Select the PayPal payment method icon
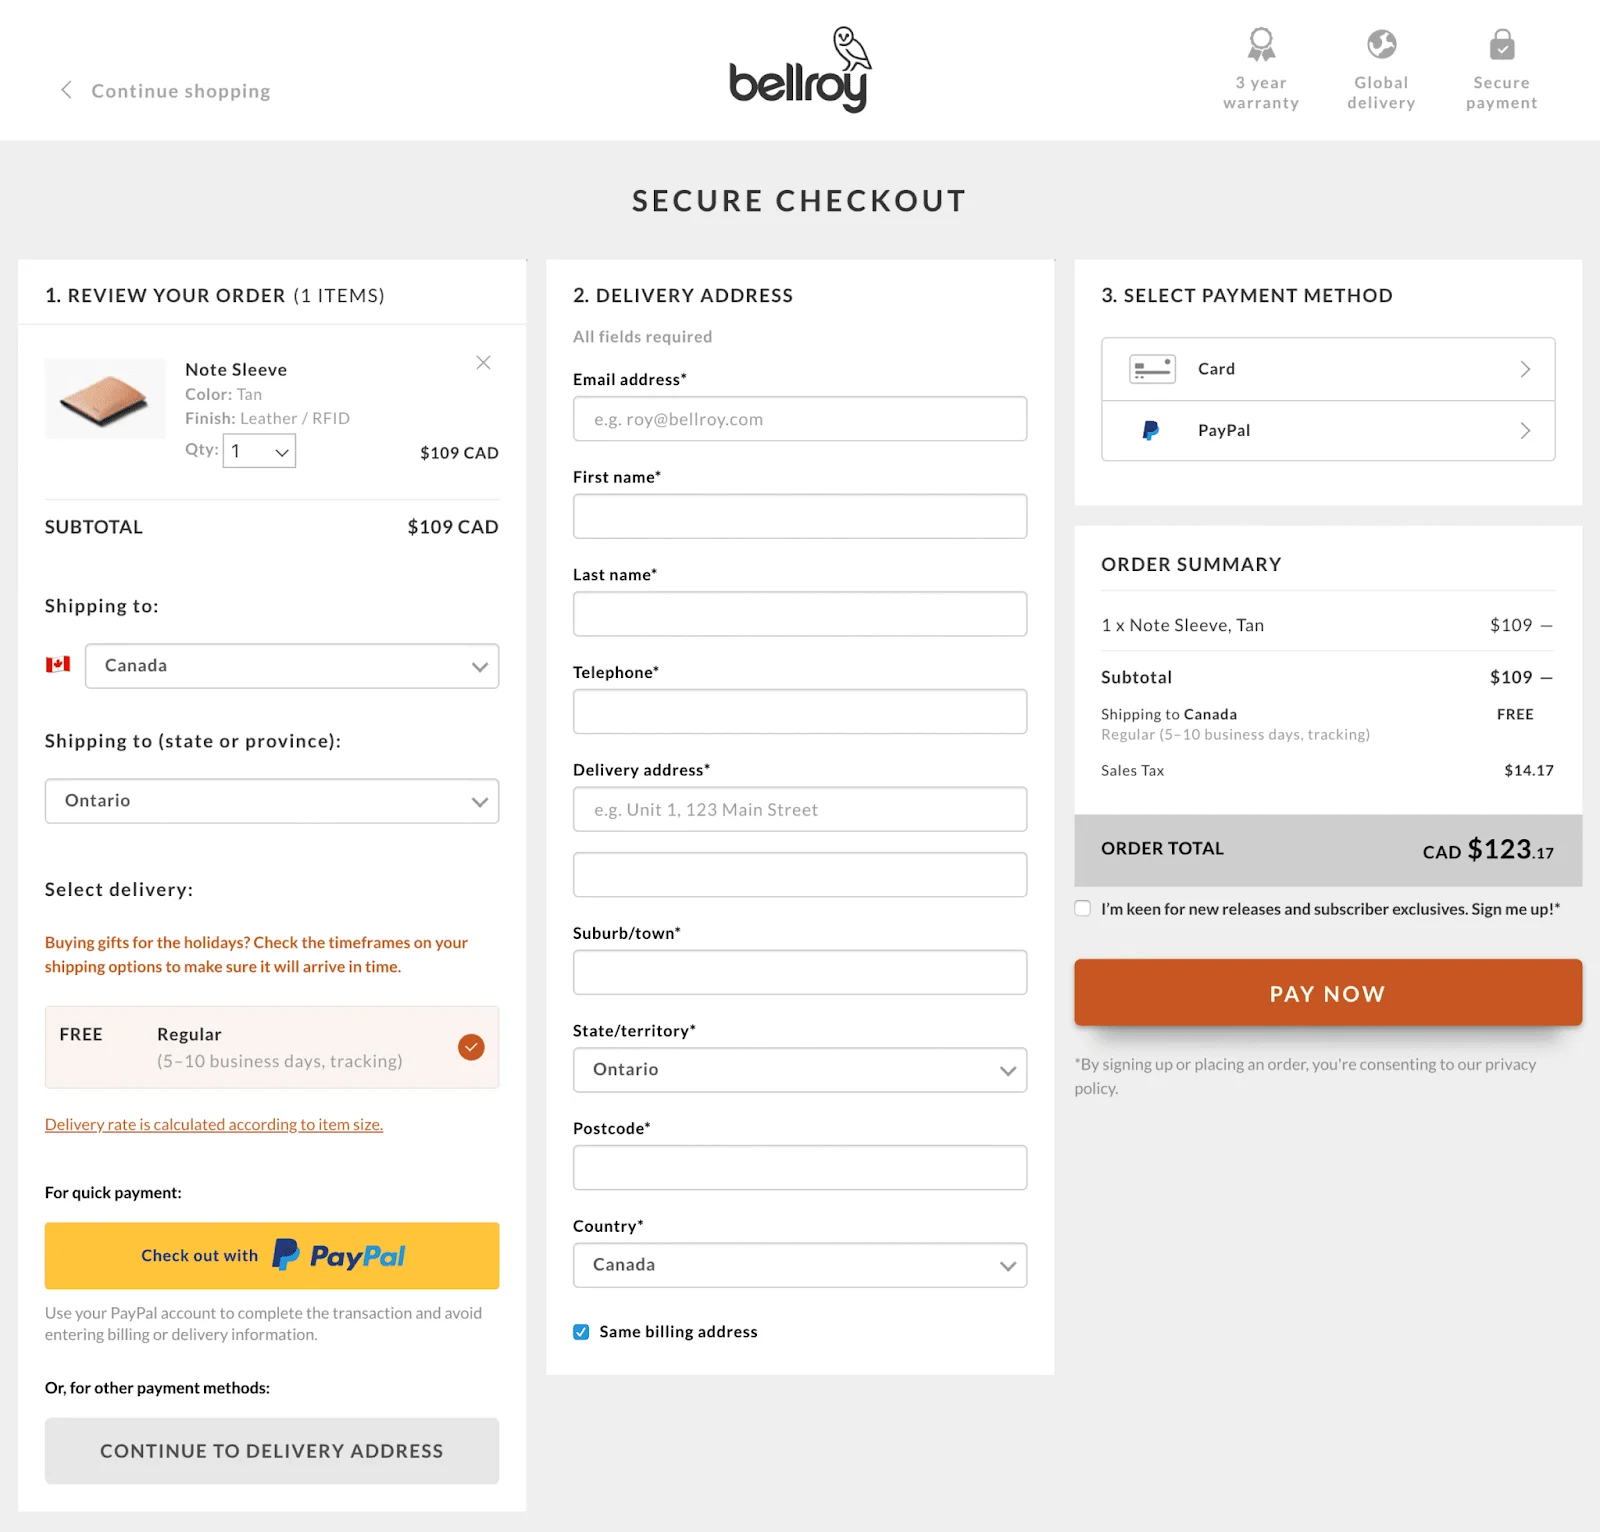The width and height of the screenshot is (1600, 1532). point(1151,431)
